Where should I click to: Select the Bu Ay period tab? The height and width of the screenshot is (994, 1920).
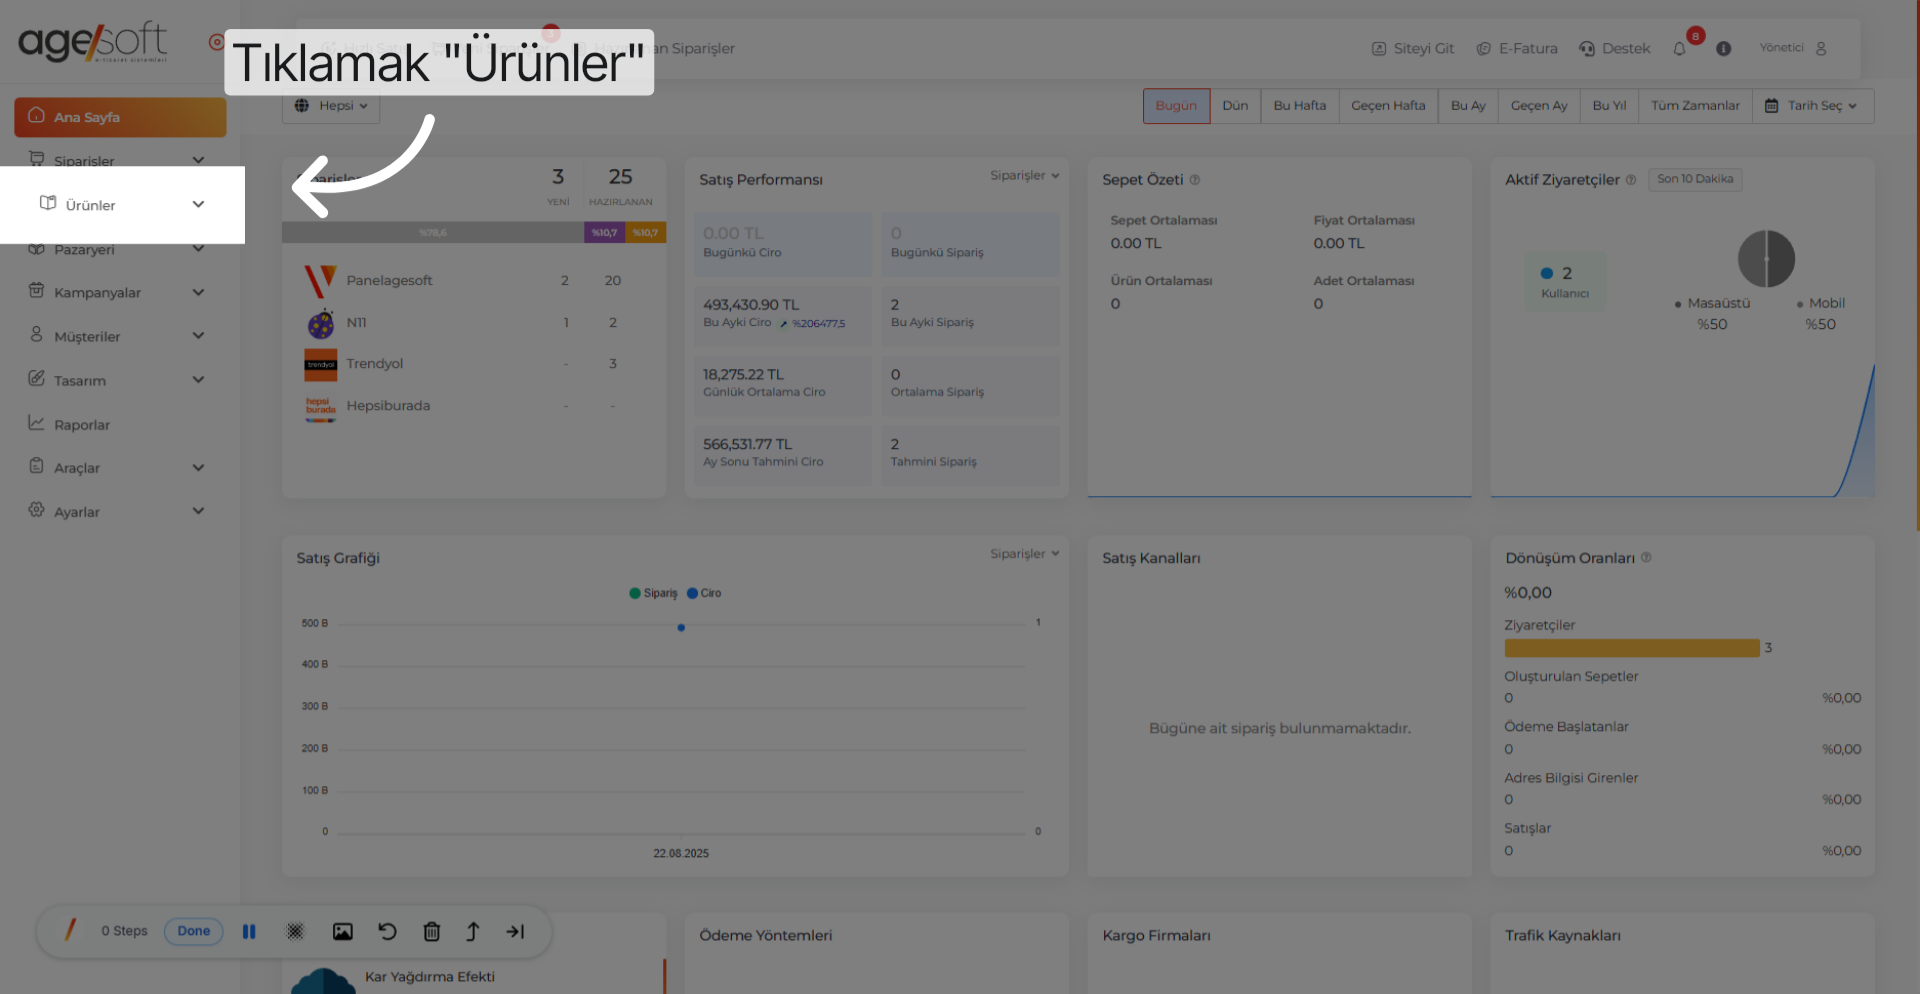point(1468,106)
